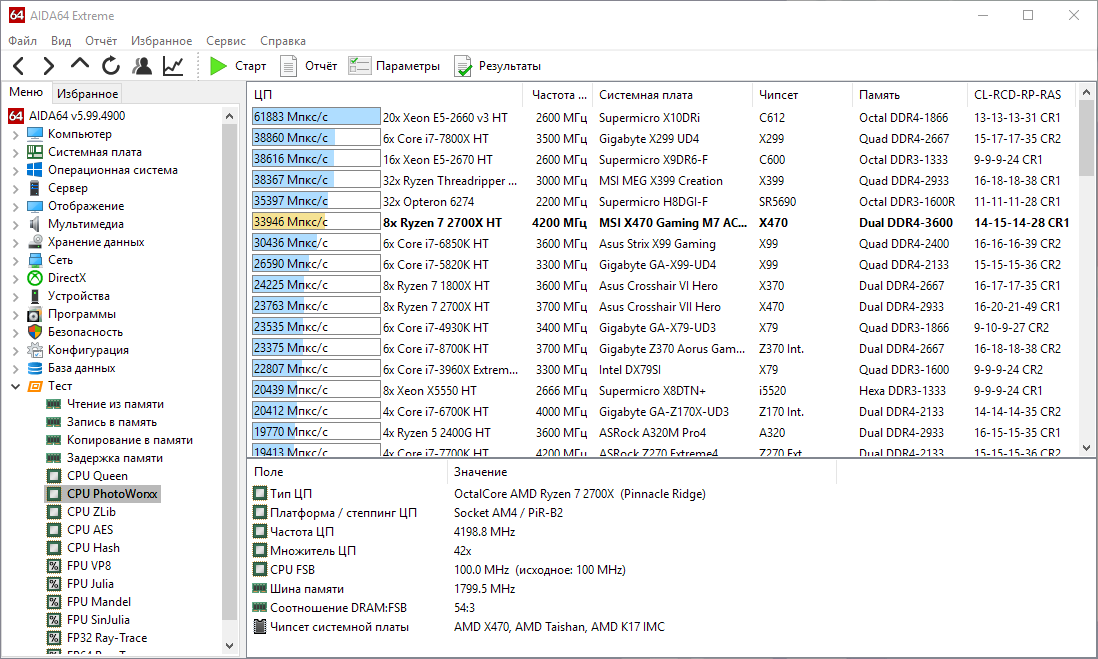Expand the Отображение tree node
This screenshot has width=1098, height=659.
click(x=15, y=206)
